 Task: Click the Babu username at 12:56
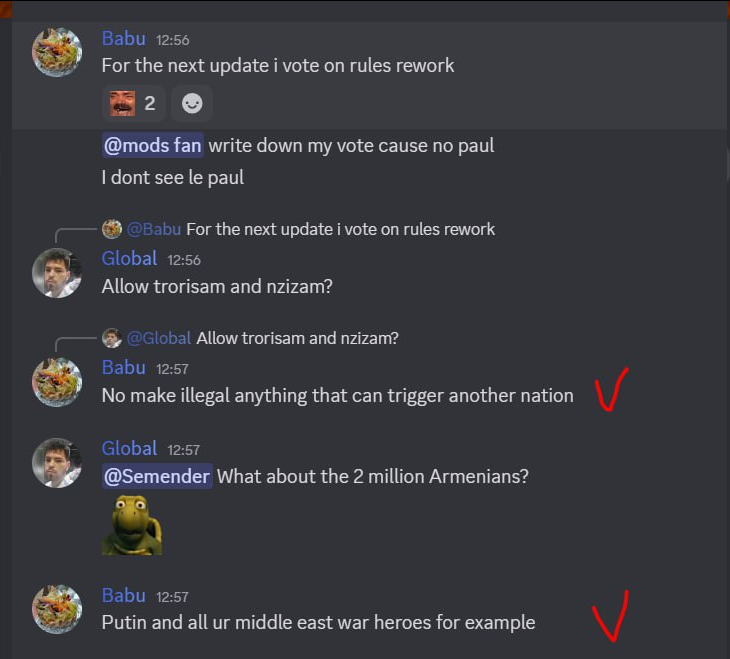(x=123, y=39)
